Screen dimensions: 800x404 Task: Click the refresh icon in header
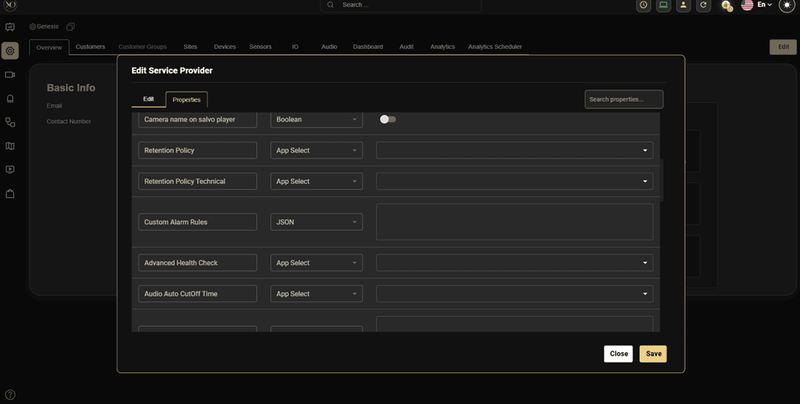pyautogui.click(x=703, y=5)
